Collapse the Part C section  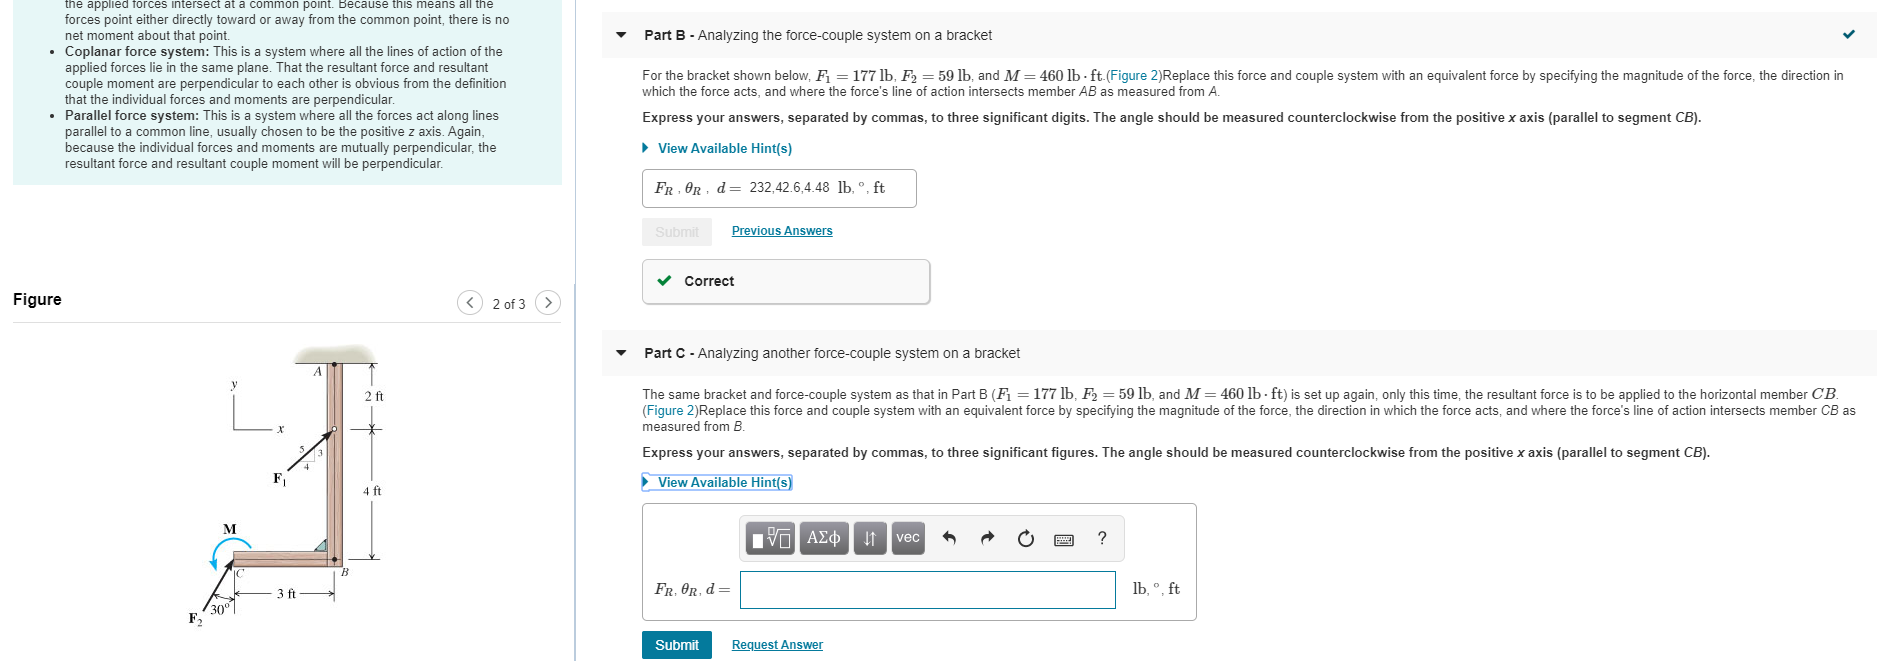(621, 353)
